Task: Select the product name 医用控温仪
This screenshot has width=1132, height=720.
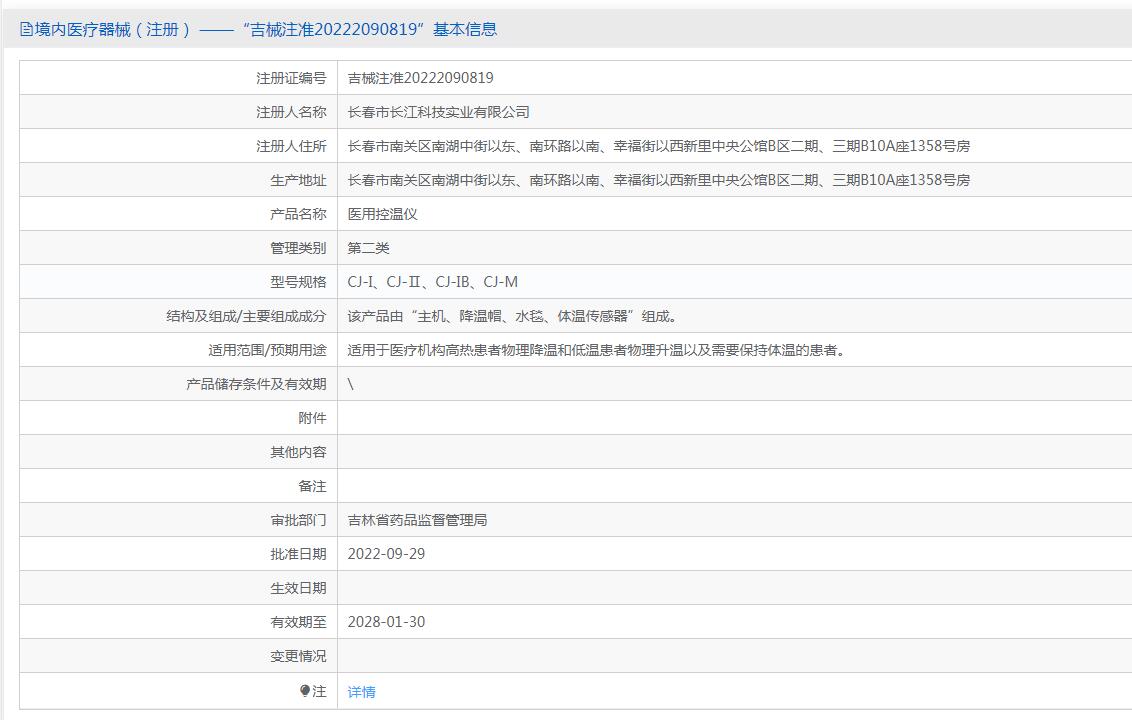Action: click(382, 214)
